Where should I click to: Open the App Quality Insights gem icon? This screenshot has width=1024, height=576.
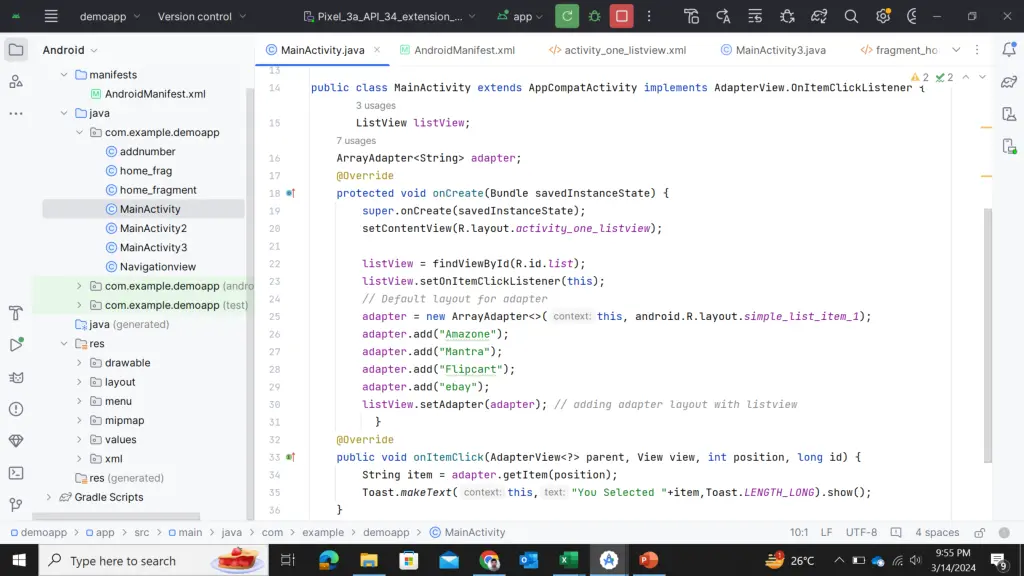point(16,441)
